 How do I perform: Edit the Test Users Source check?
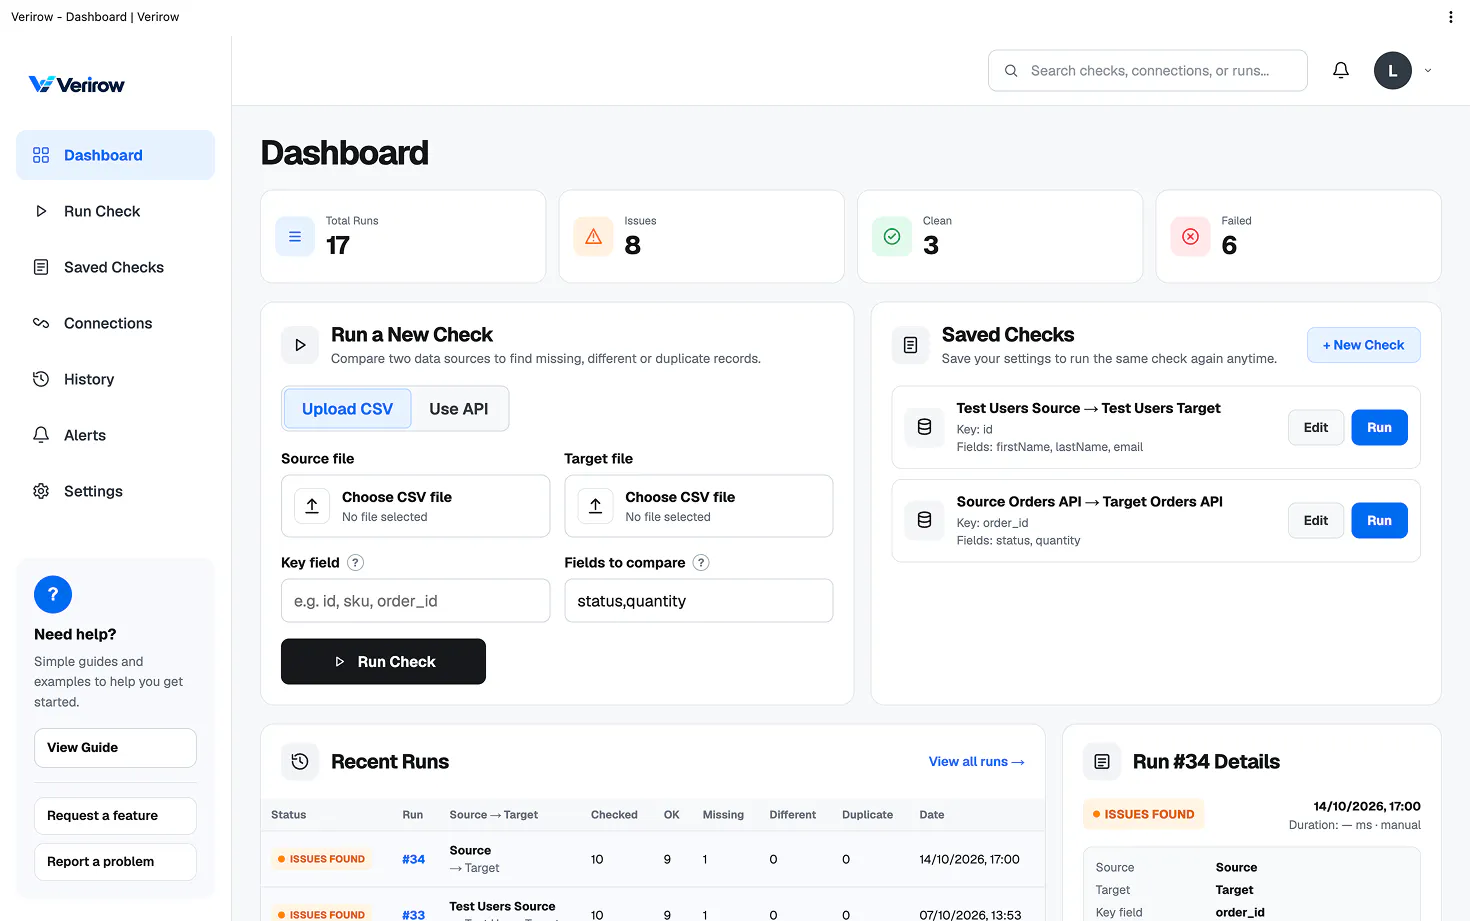1316,428
